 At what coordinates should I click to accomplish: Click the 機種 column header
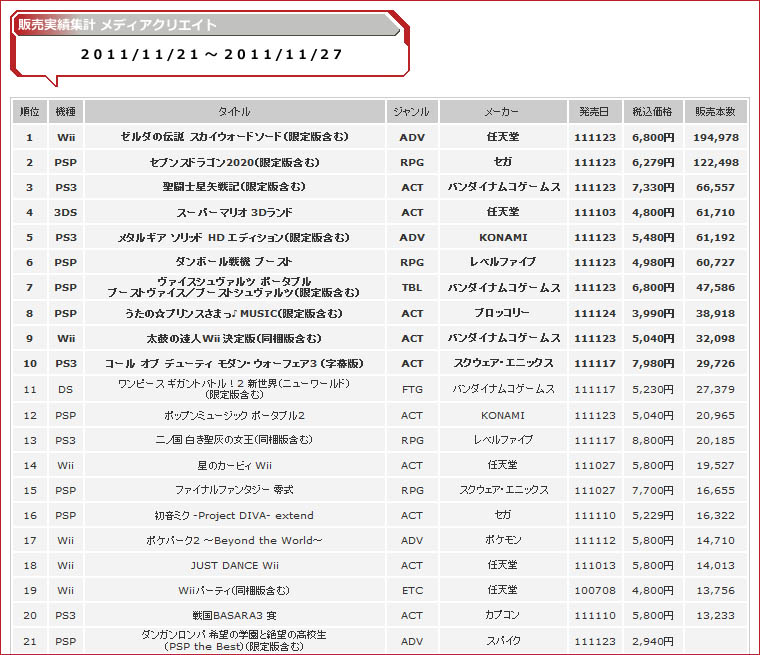click(x=65, y=112)
